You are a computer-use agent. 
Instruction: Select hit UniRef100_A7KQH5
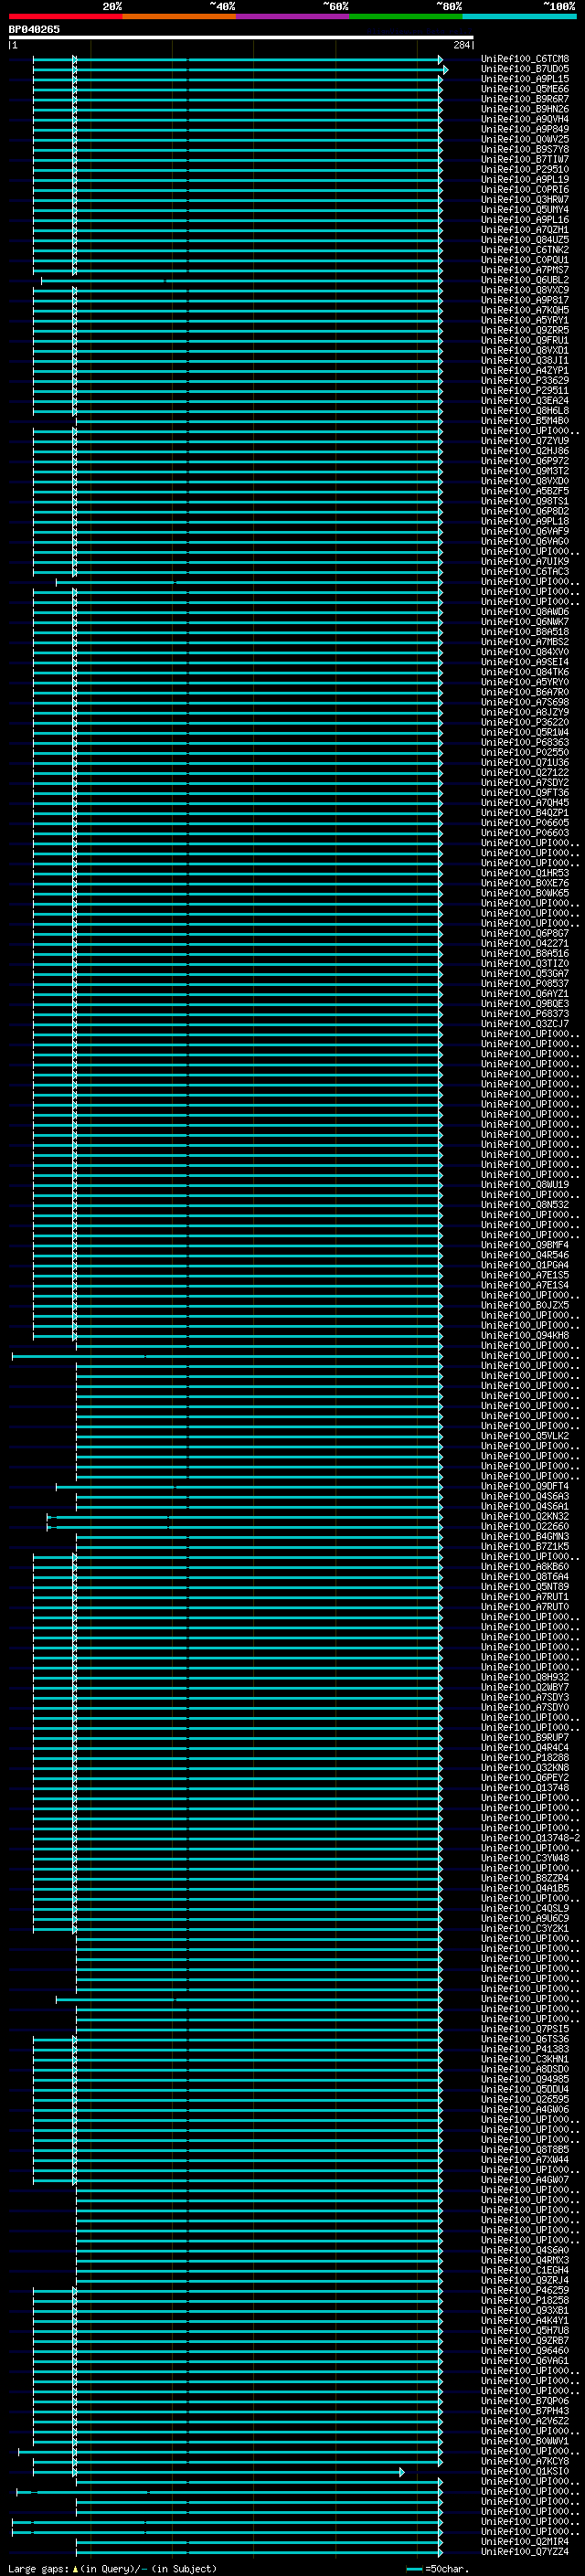point(525,310)
